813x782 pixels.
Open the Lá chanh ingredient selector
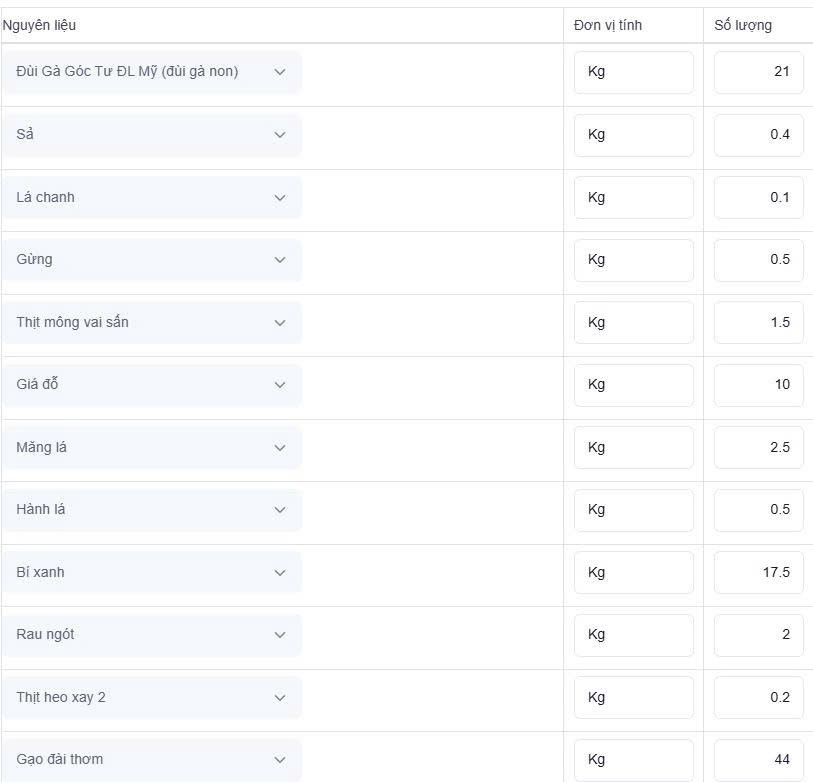tap(151, 198)
